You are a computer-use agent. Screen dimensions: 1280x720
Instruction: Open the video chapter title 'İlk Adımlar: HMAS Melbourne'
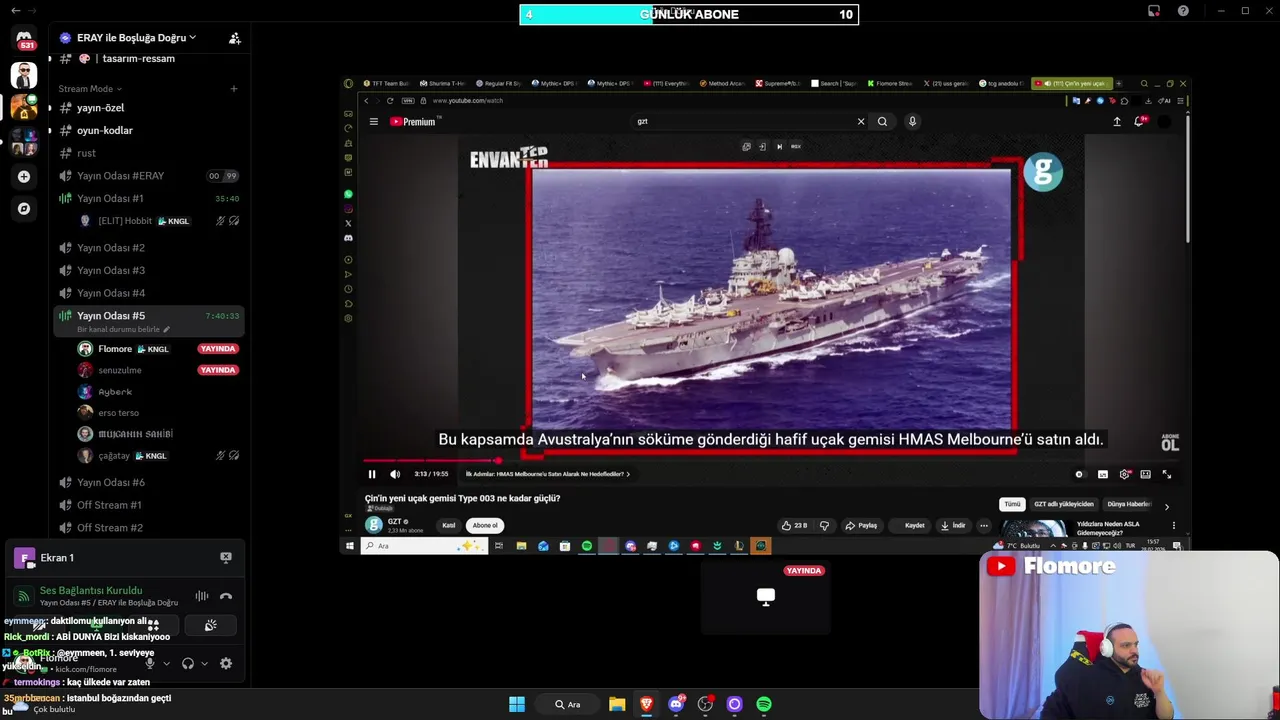tap(547, 474)
